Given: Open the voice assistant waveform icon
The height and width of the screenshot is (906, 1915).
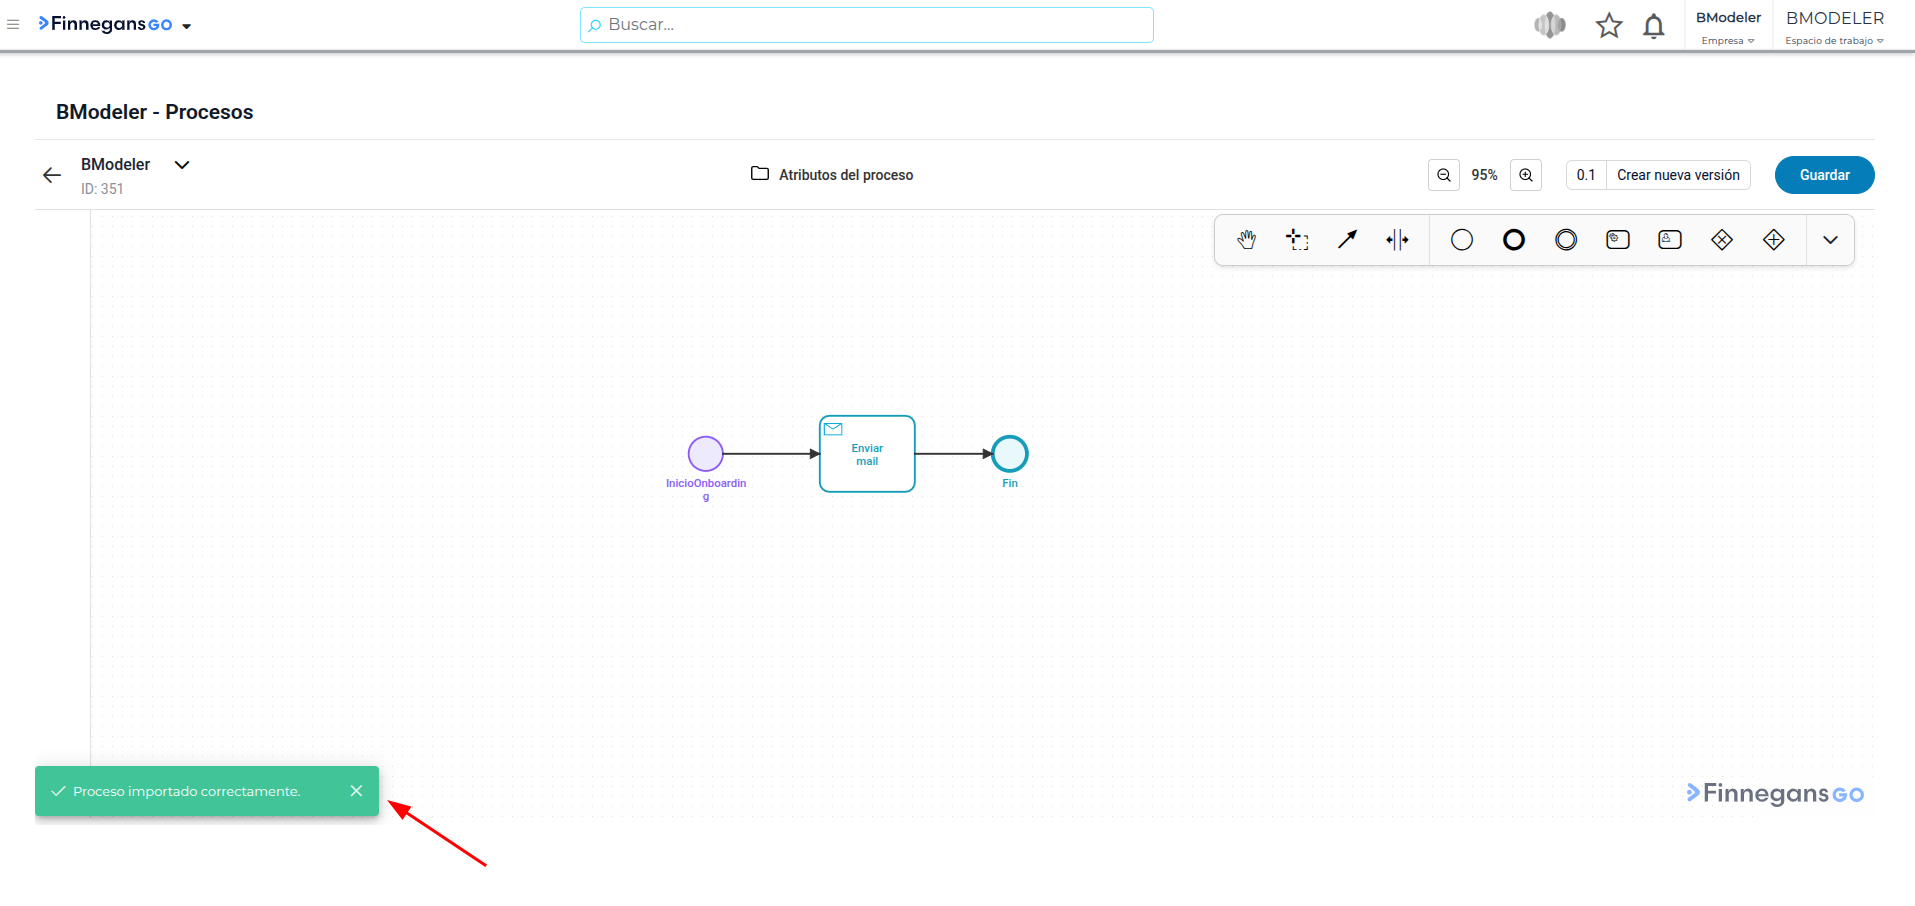Looking at the screenshot, I should [1550, 25].
